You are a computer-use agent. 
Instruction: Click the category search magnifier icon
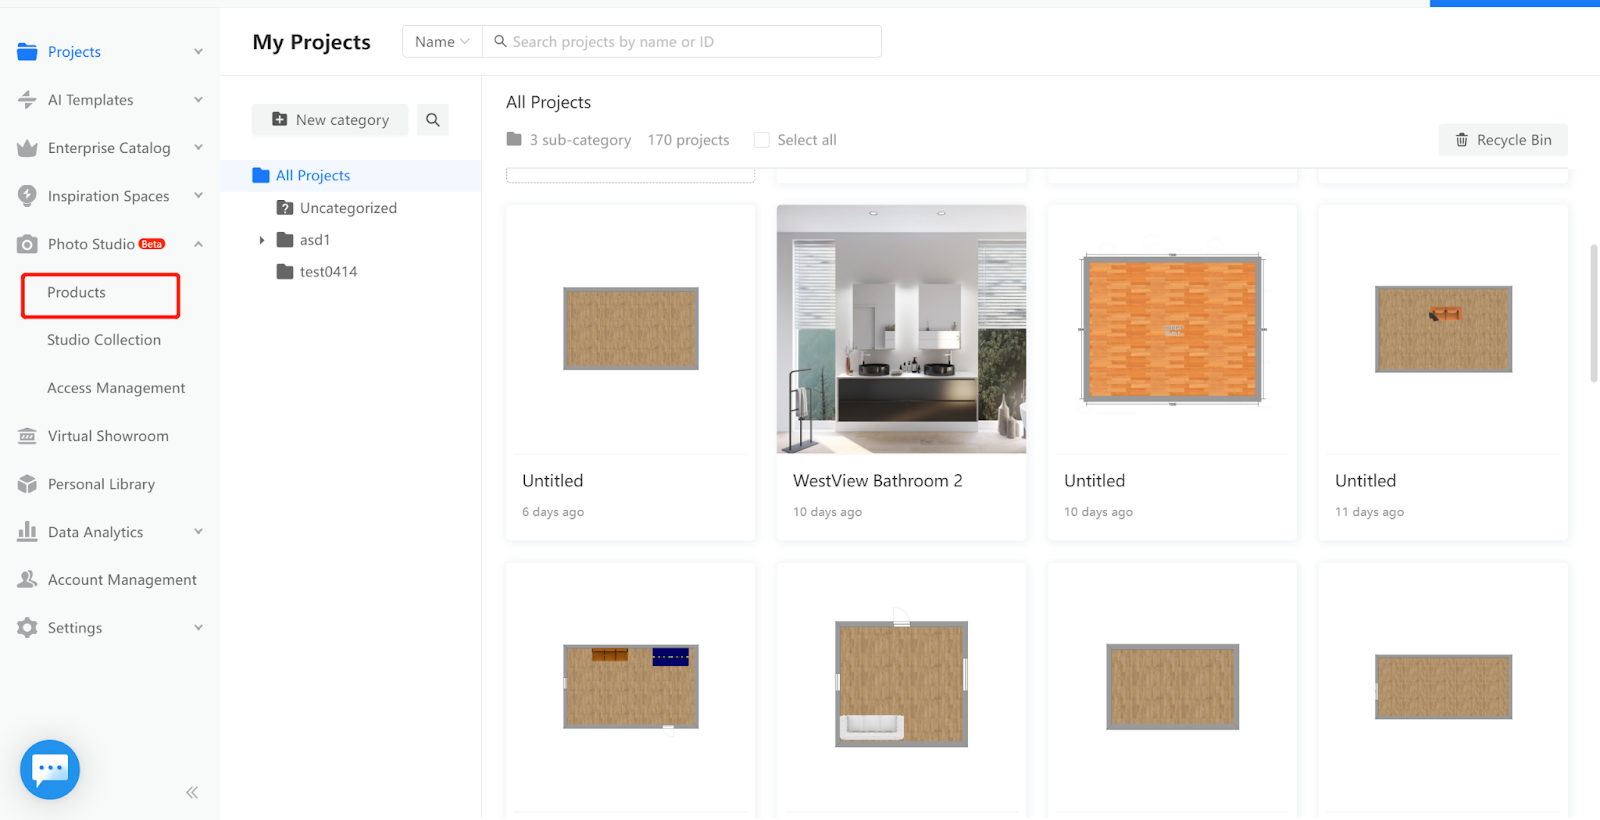pos(433,120)
